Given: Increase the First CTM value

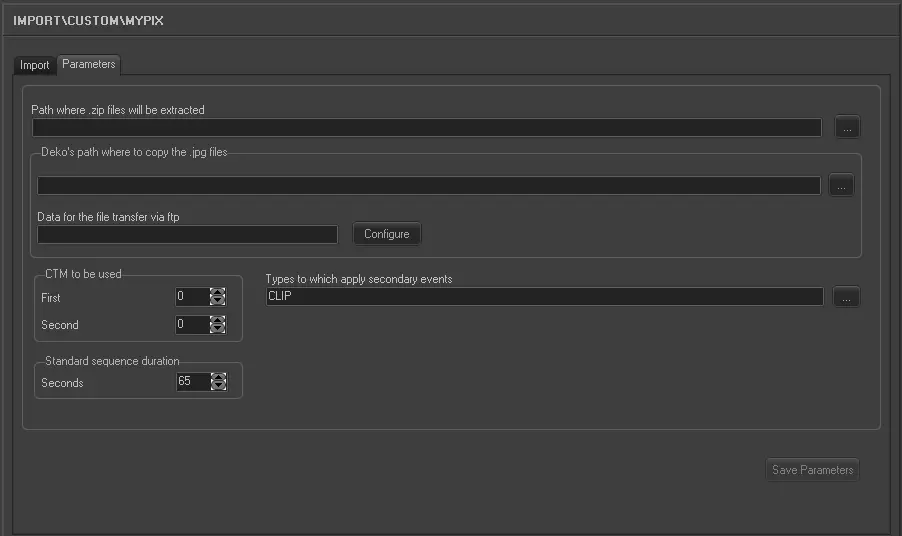Looking at the screenshot, I should click(x=218, y=293).
